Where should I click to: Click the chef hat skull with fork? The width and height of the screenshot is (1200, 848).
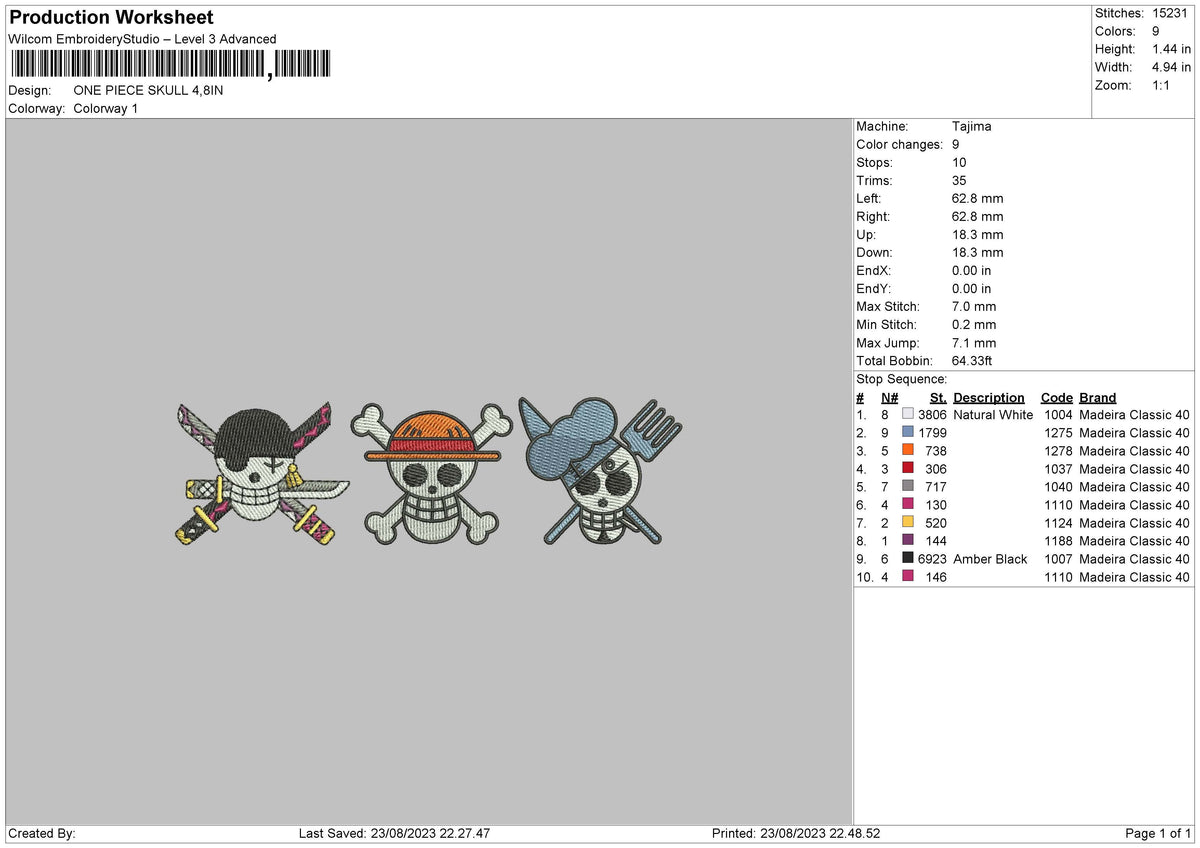(600, 470)
